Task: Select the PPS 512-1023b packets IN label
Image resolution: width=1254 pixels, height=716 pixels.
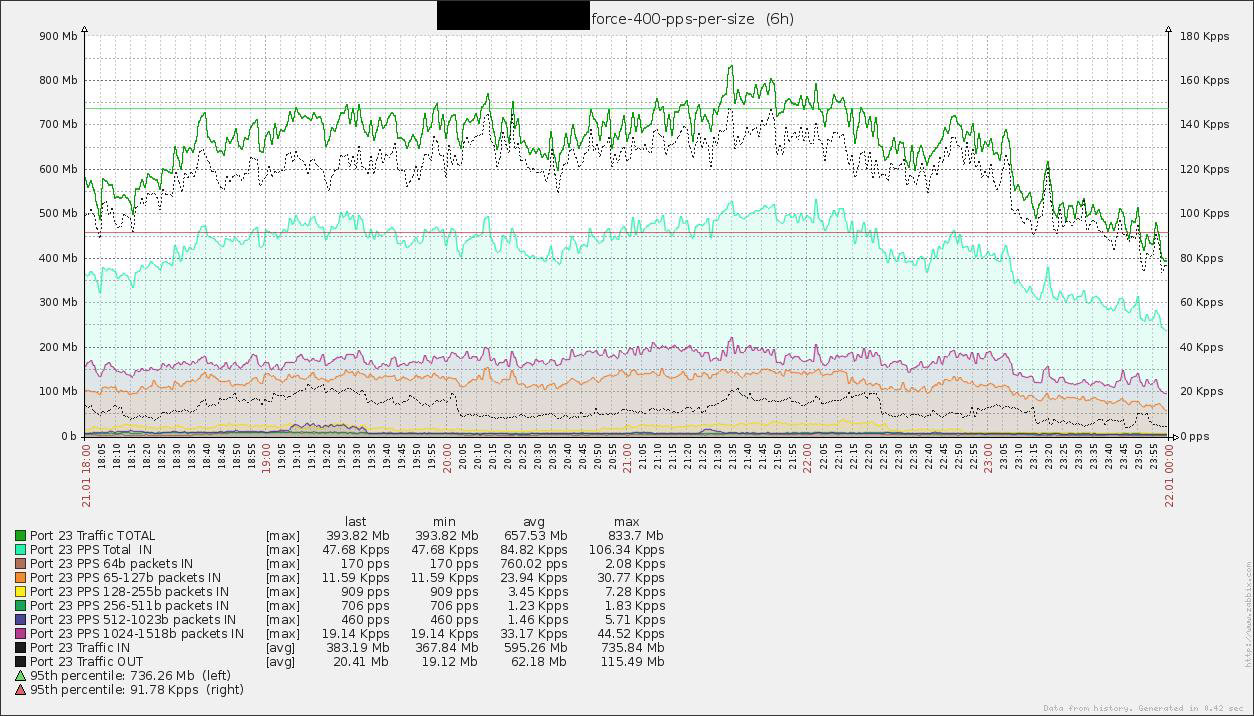Action: click(x=133, y=620)
